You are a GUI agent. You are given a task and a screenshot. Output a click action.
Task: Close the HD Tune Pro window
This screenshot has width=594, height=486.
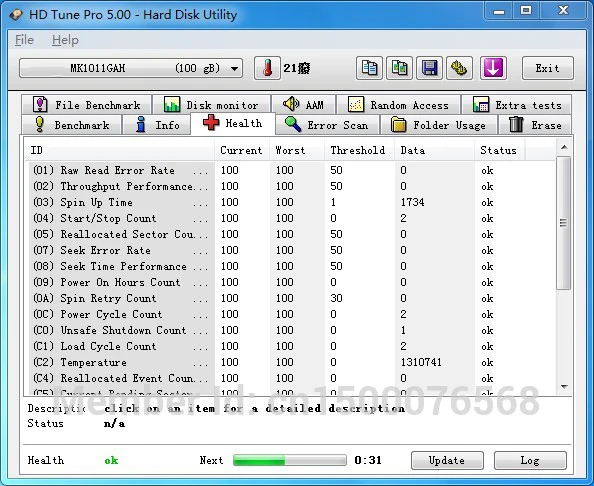[x=563, y=11]
